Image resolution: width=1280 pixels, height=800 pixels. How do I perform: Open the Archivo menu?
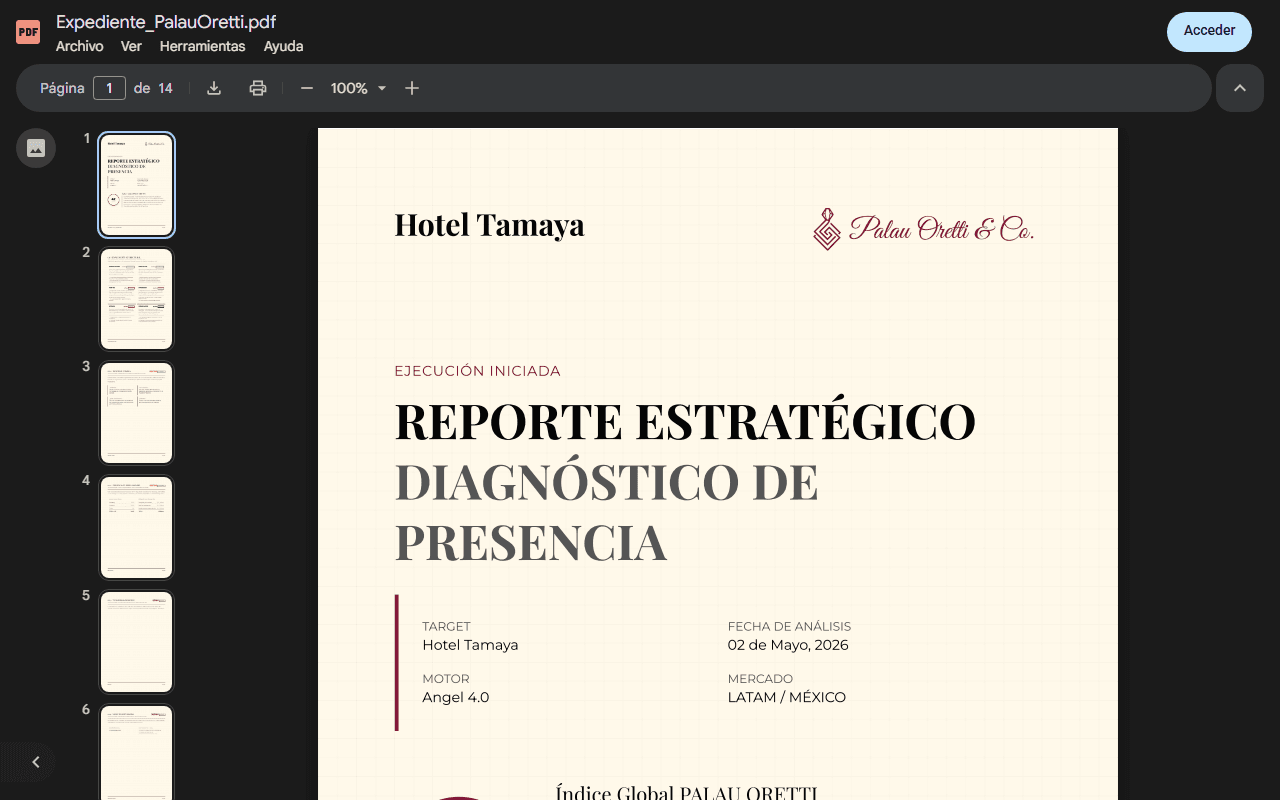click(79, 46)
